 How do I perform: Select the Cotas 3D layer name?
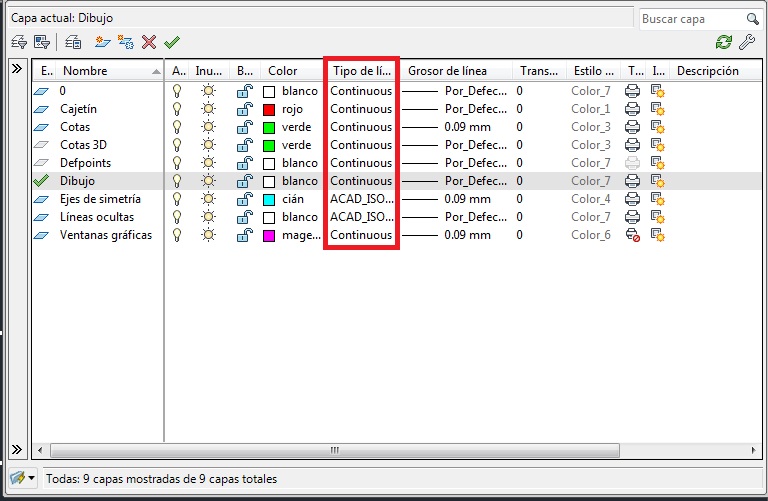click(x=83, y=145)
